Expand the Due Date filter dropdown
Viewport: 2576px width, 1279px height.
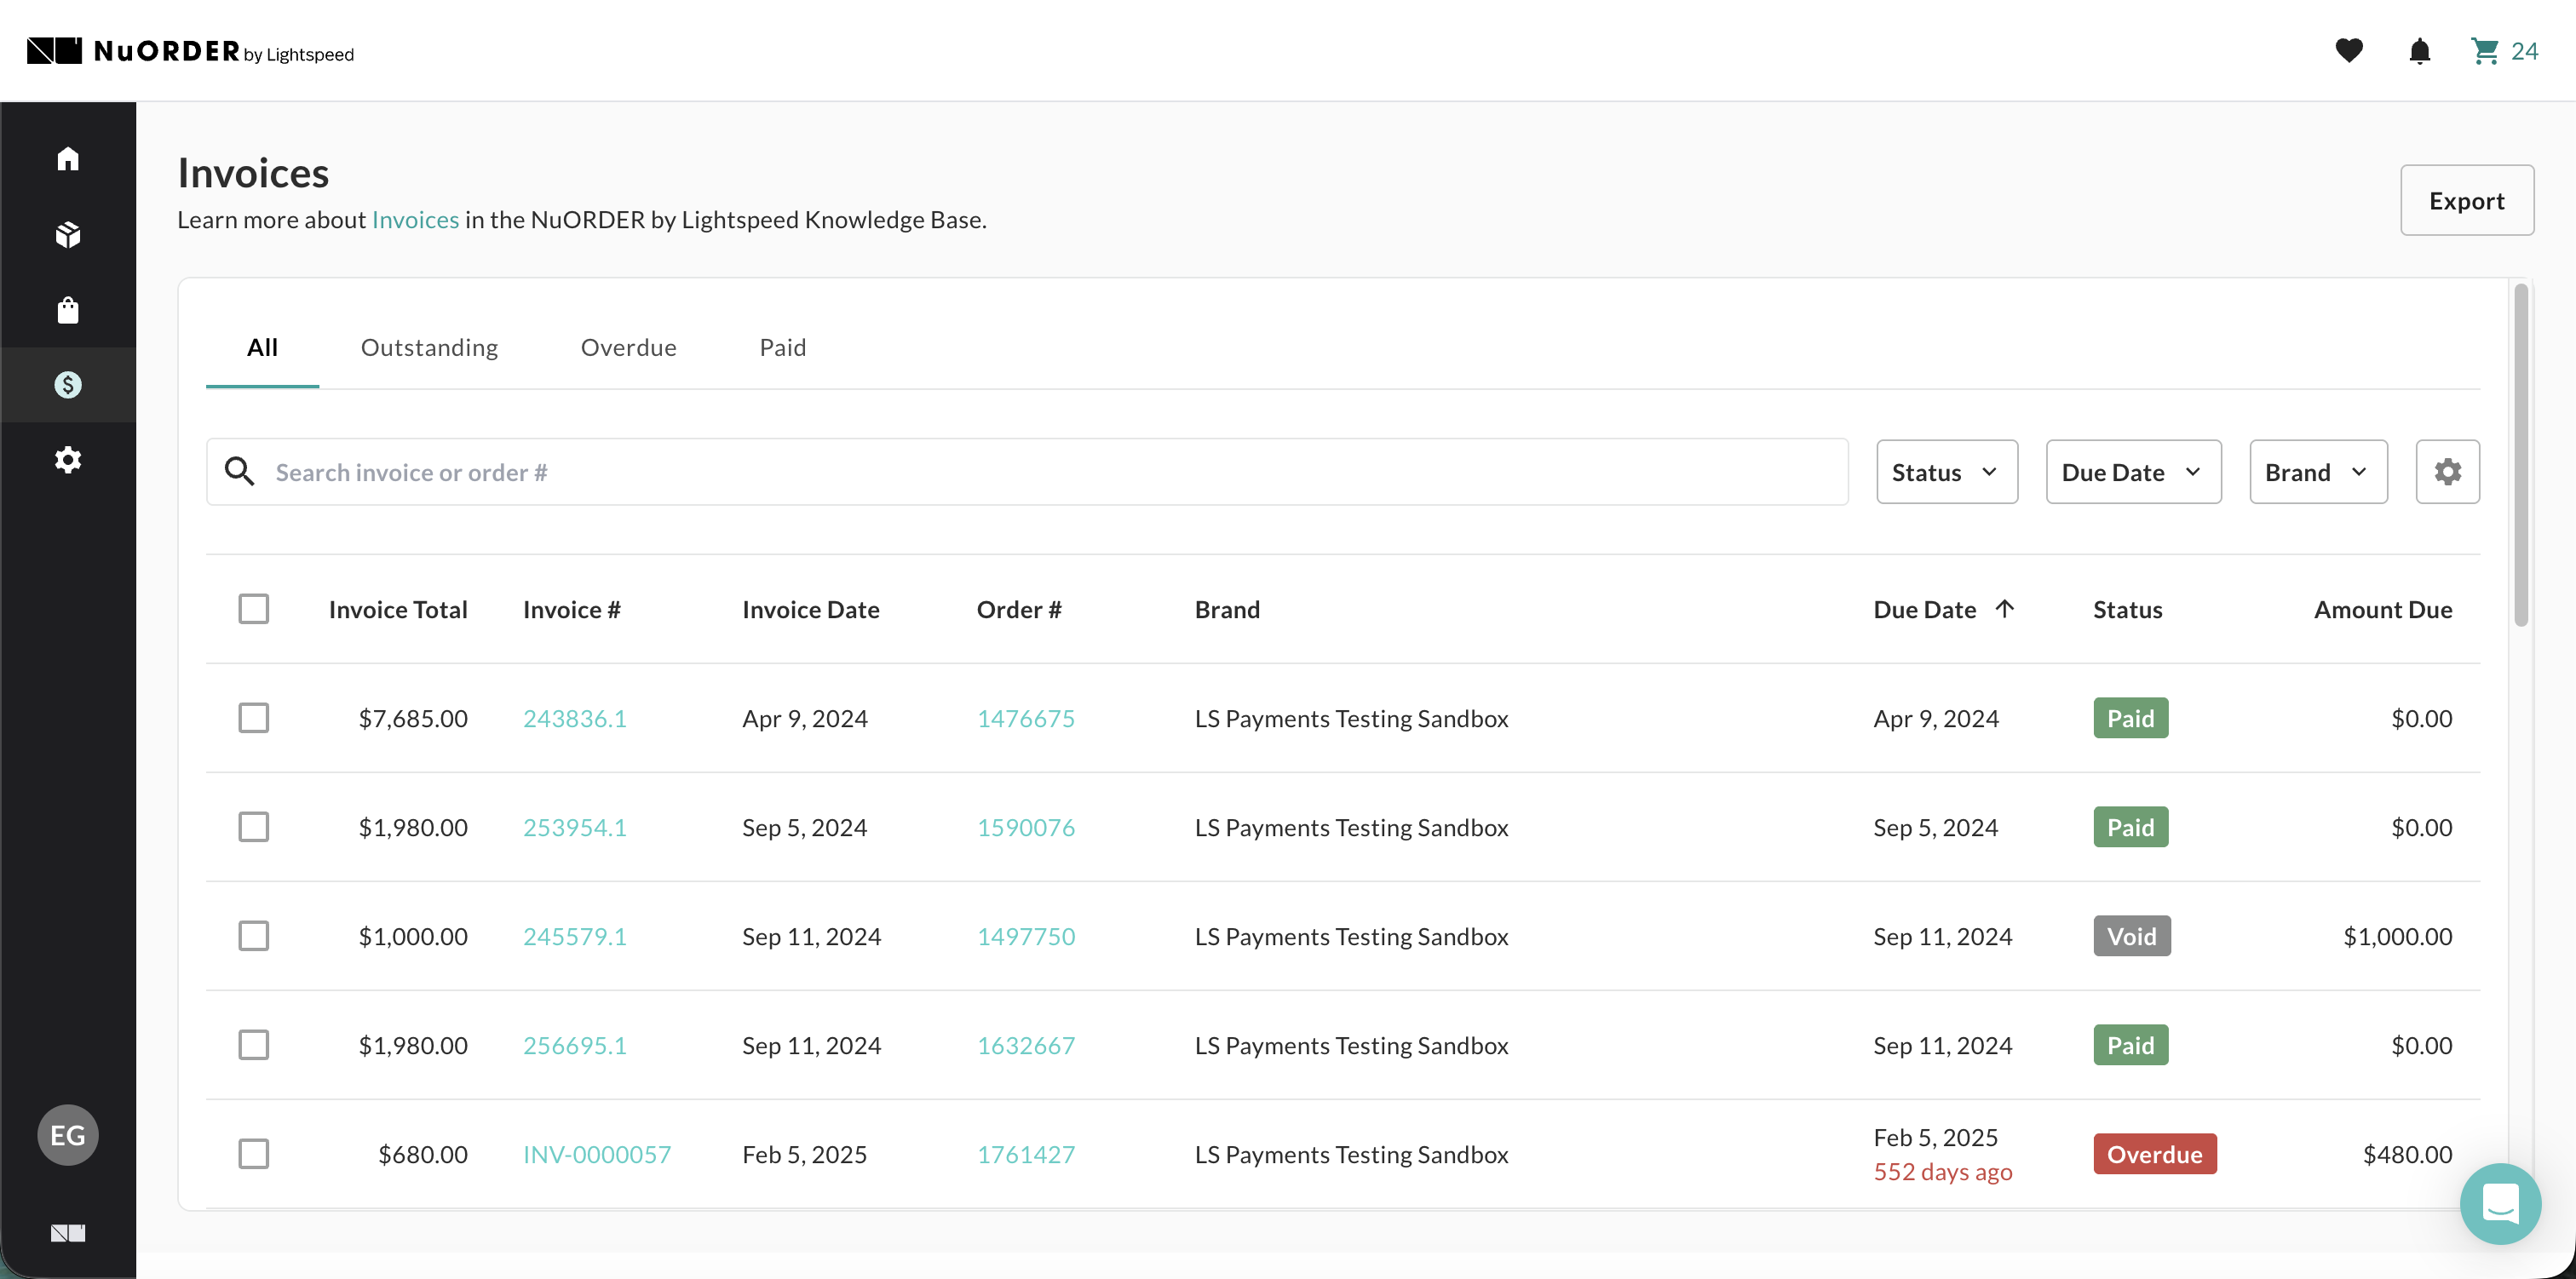[x=2133, y=472]
